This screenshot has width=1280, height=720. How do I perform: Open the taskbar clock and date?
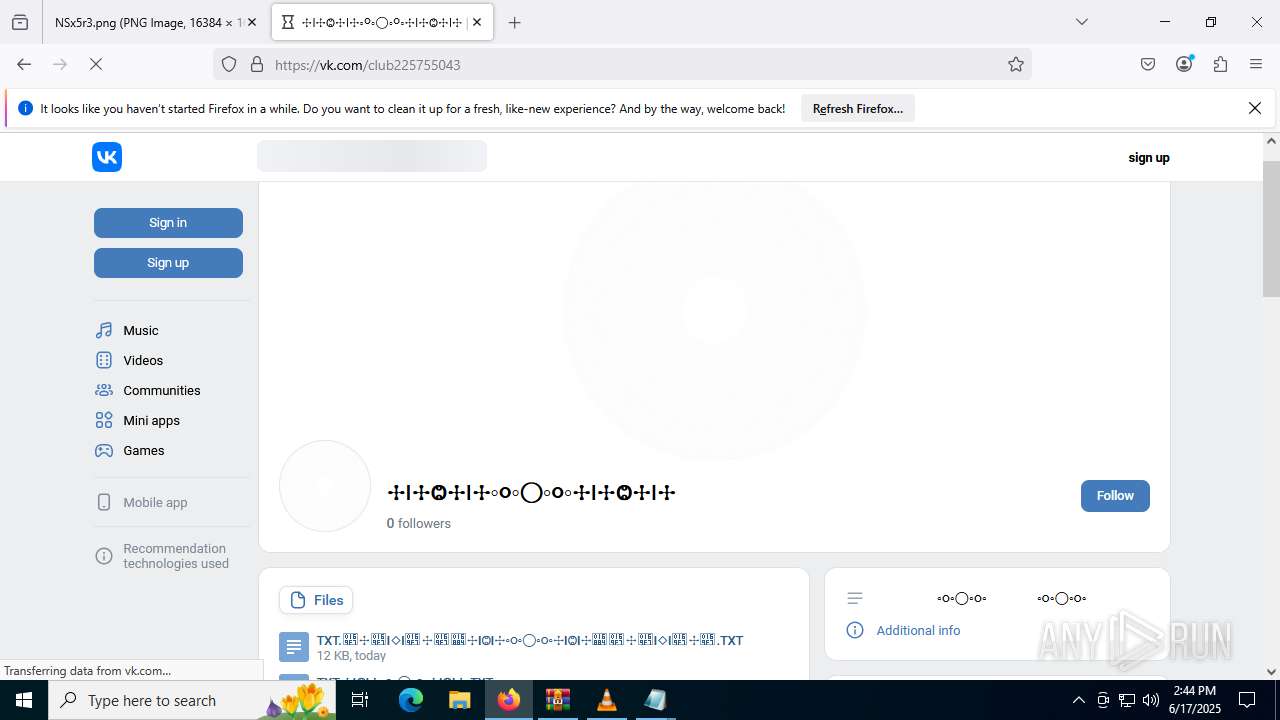[x=1196, y=700]
